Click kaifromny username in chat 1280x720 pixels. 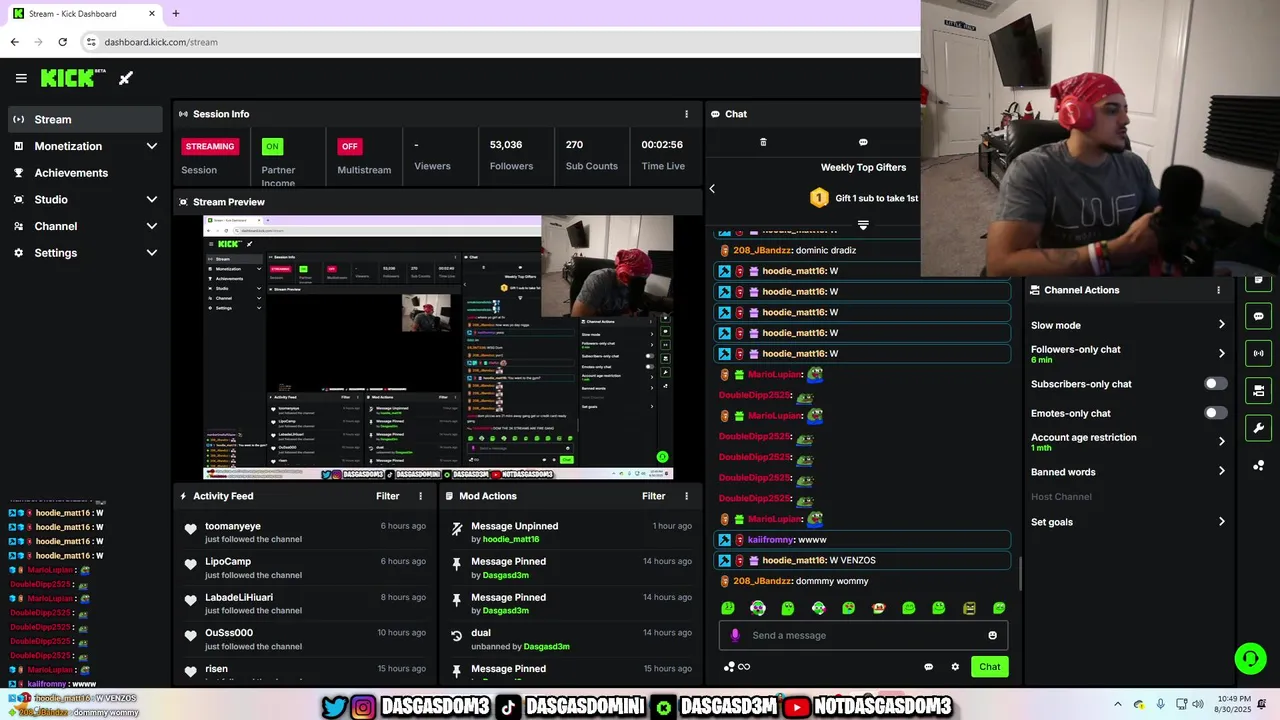(x=770, y=540)
